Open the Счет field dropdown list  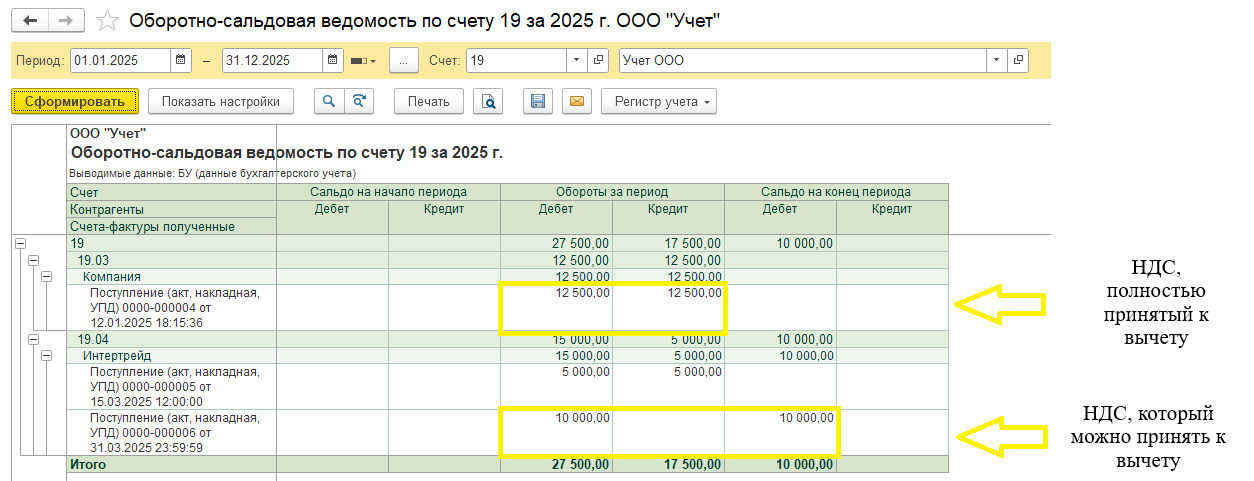576,60
